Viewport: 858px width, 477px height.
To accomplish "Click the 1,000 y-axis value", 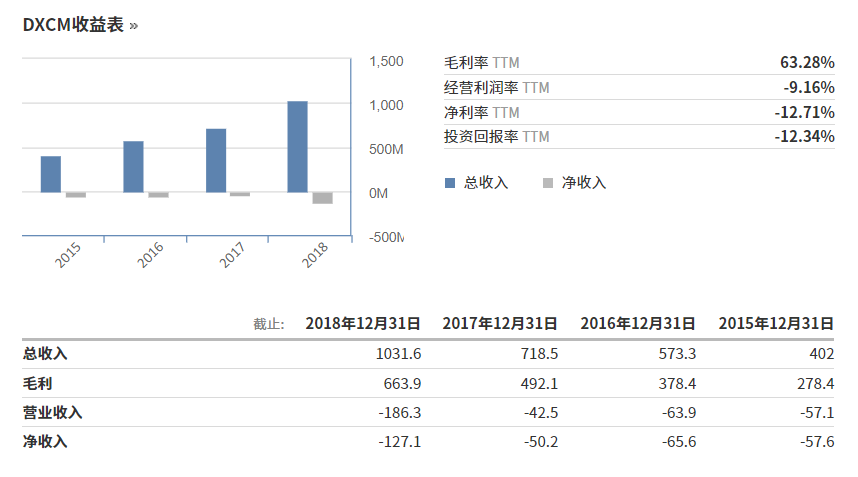I will 386,106.
